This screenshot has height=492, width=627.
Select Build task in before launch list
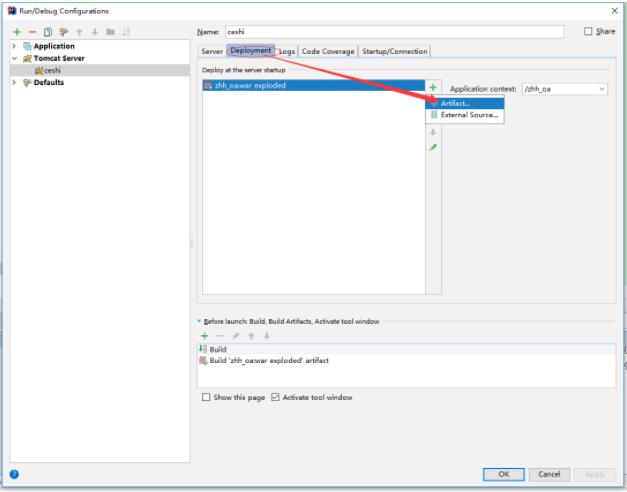(406, 349)
